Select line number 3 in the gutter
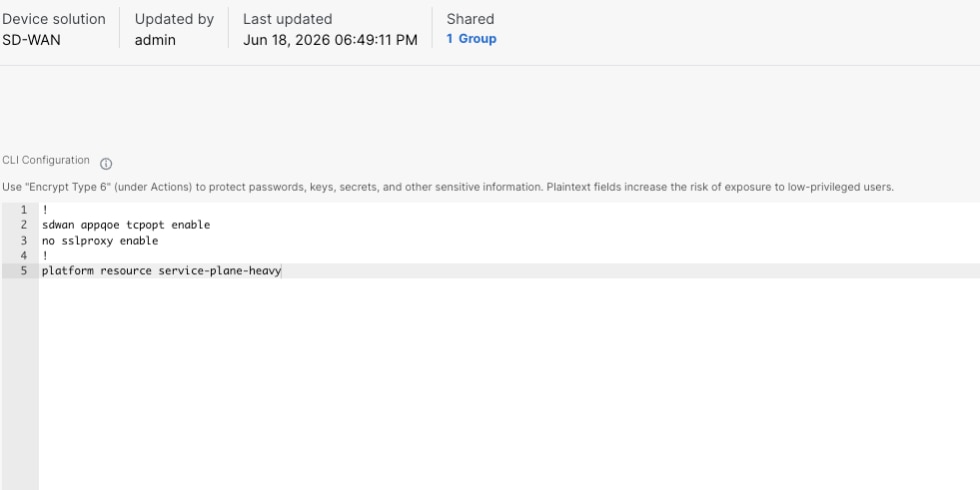Image resolution: width=980 pixels, height=490 pixels. pyautogui.click(x=24, y=240)
